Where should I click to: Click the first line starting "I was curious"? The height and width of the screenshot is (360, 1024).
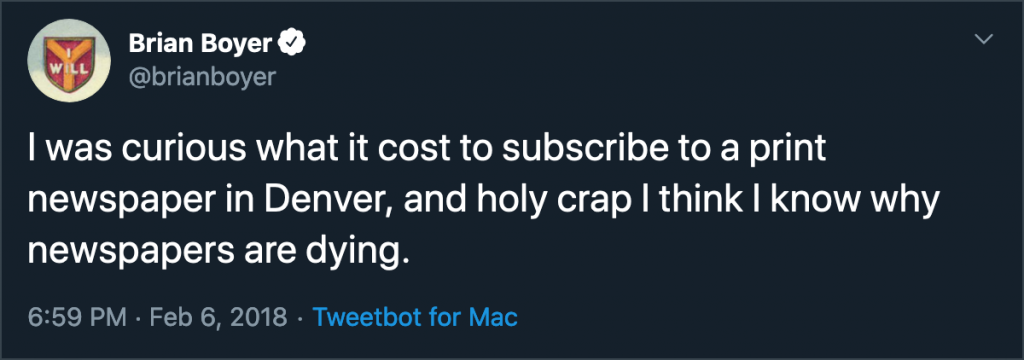click(x=428, y=151)
